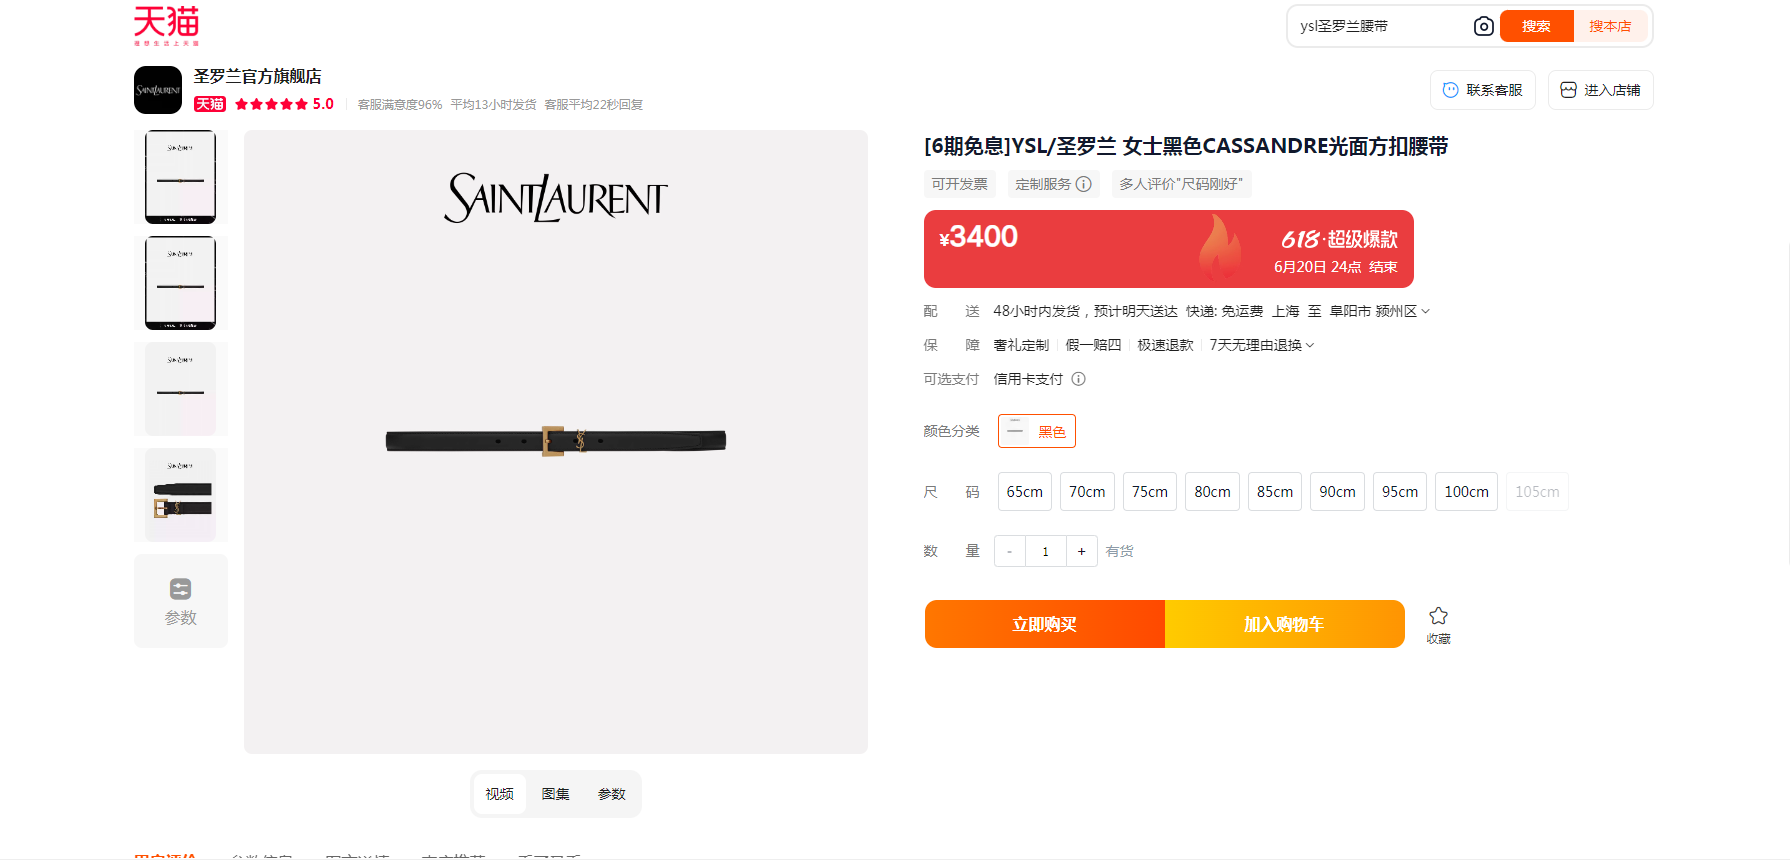The width and height of the screenshot is (1790, 862).
Task: Click the product title with CASSANDRE
Action: click(1186, 146)
